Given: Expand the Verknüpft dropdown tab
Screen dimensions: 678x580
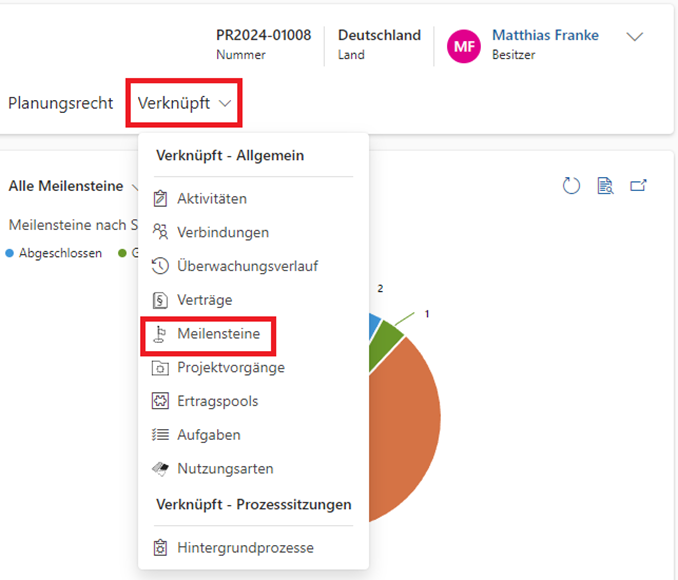Looking at the screenshot, I should coord(184,103).
